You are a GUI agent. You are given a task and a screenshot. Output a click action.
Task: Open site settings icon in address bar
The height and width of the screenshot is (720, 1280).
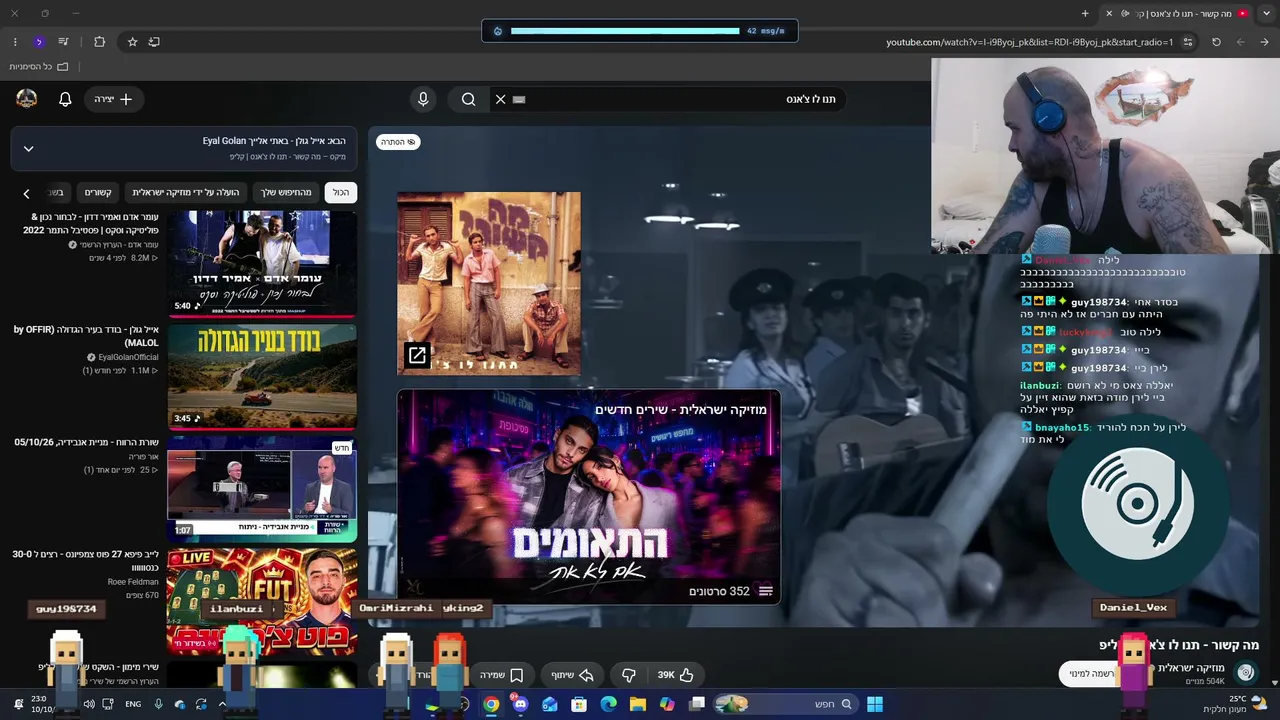[1188, 42]
